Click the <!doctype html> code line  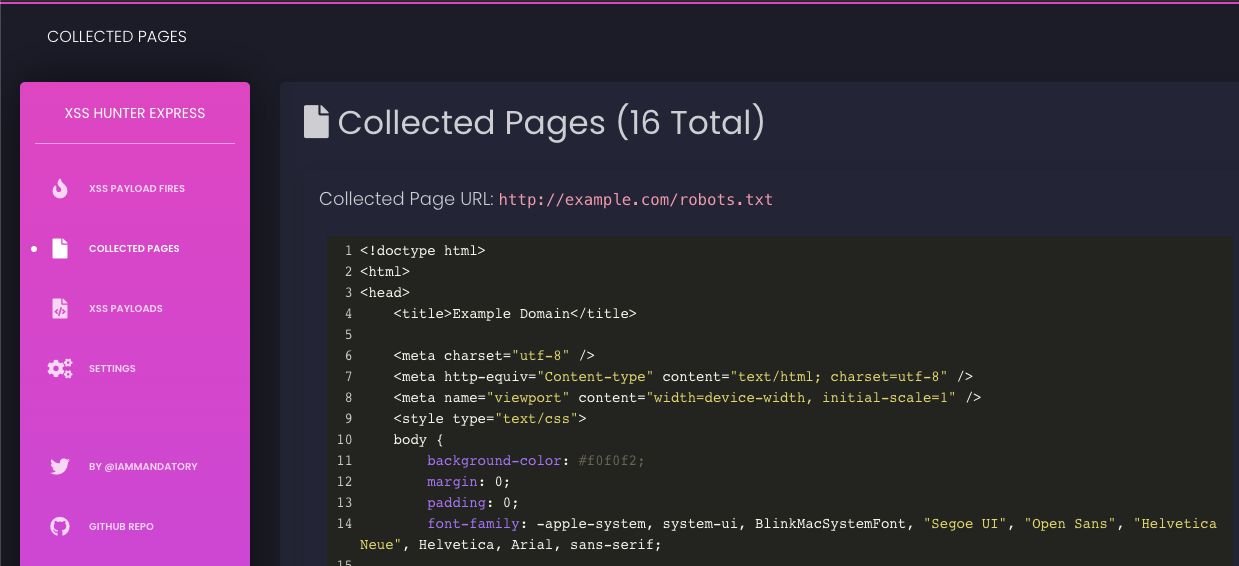(423, 251)
